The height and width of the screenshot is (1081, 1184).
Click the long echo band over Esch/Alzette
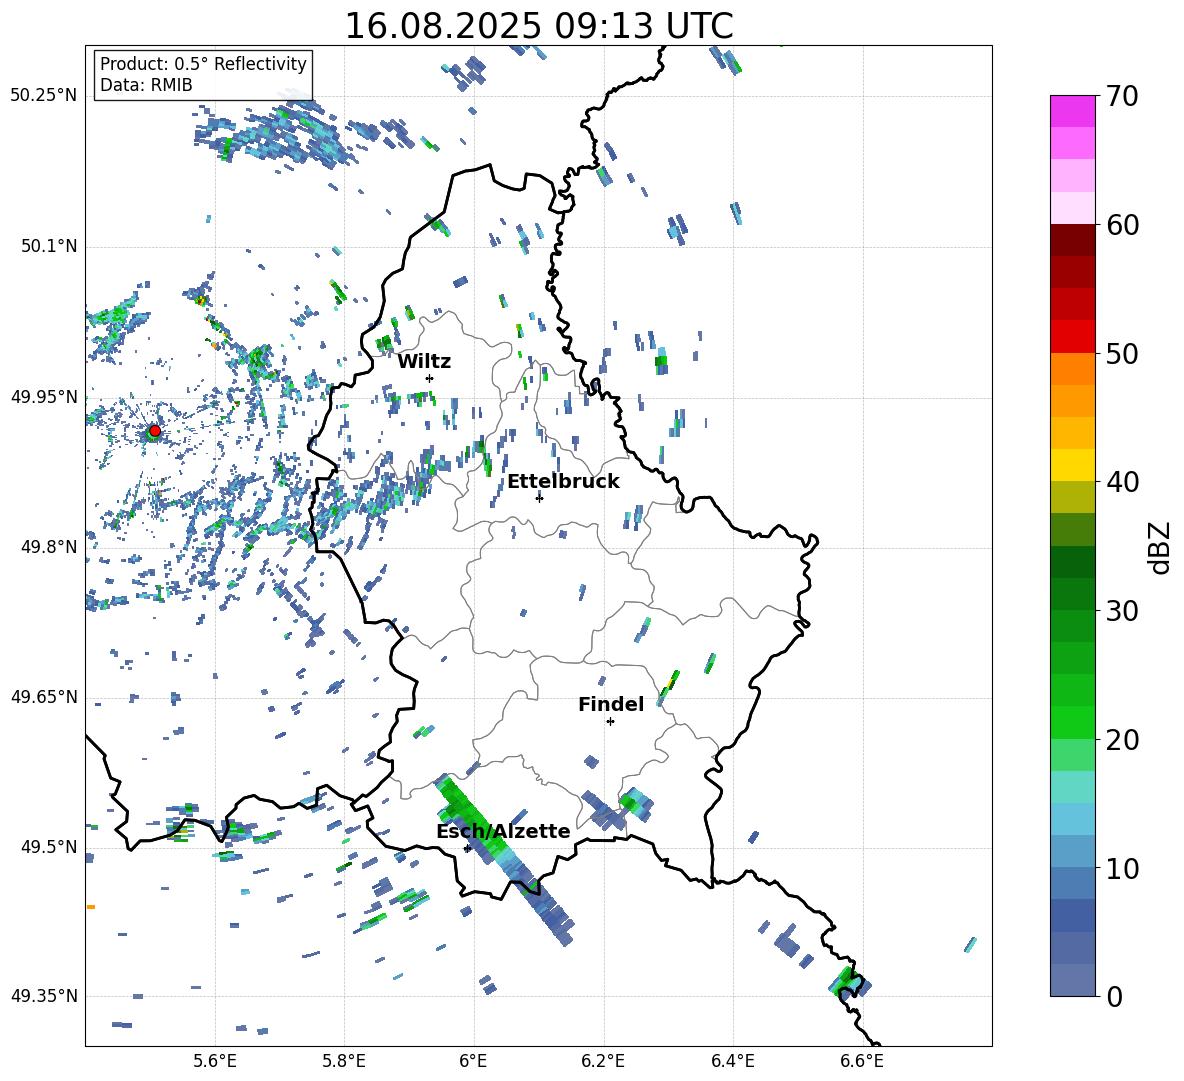(504, 859)
